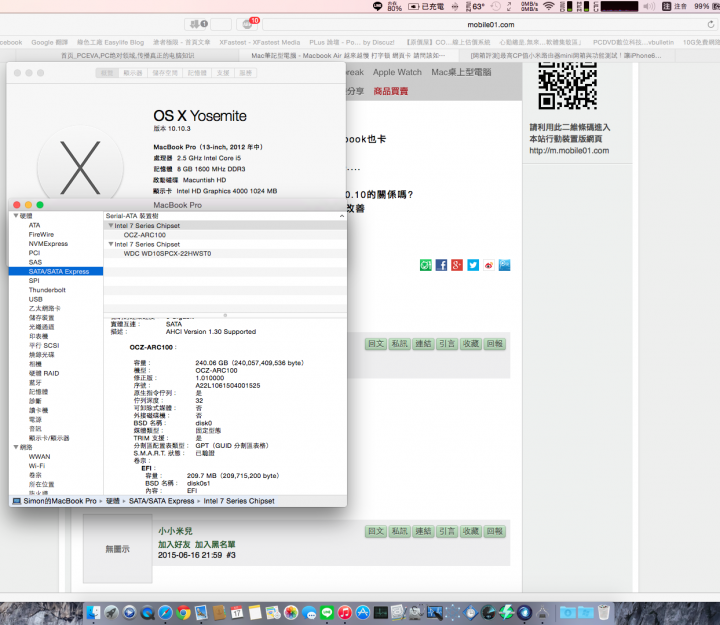The height and width of the screenshot is (625, 720).
Task: Switch to 儲存空間 tab in About This Mac
Action: (165, 73)
